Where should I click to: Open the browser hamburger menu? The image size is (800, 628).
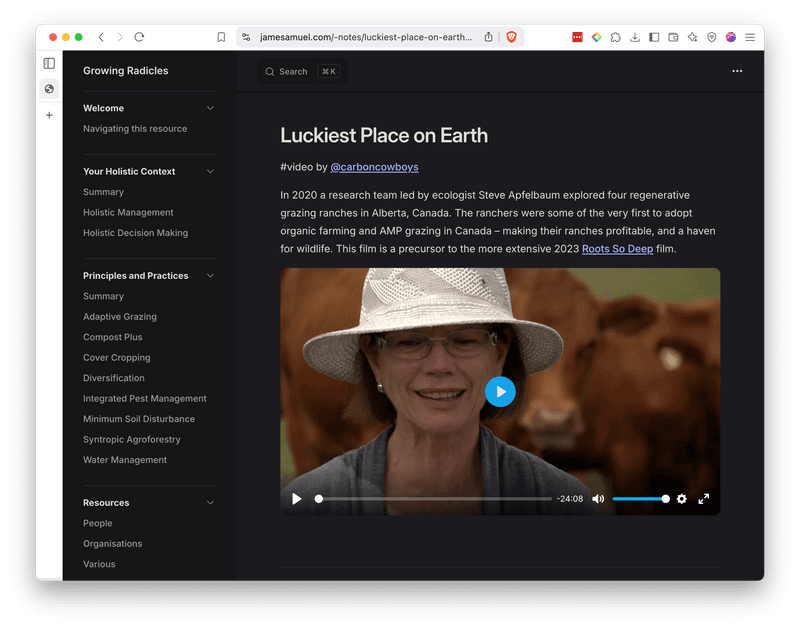[x=750, y=37]
